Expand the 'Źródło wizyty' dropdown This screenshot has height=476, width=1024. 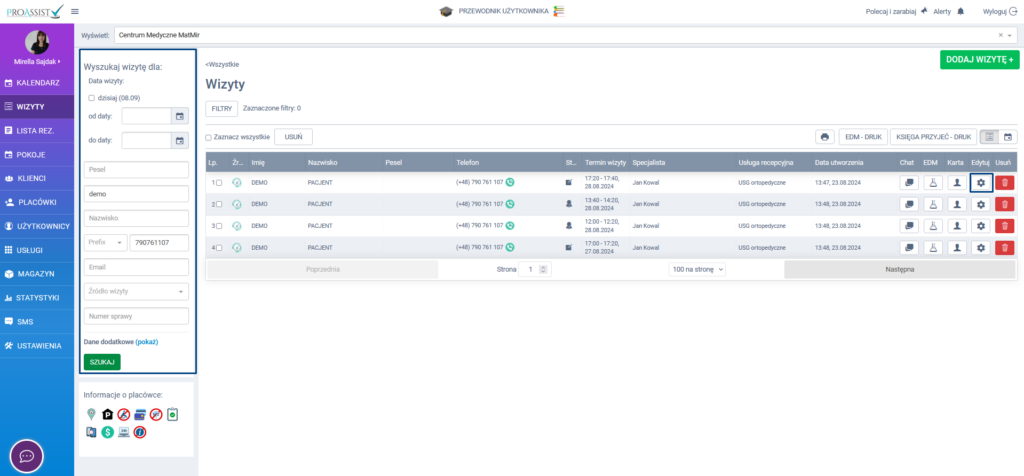pyautogui.click(x=135, y=291)
